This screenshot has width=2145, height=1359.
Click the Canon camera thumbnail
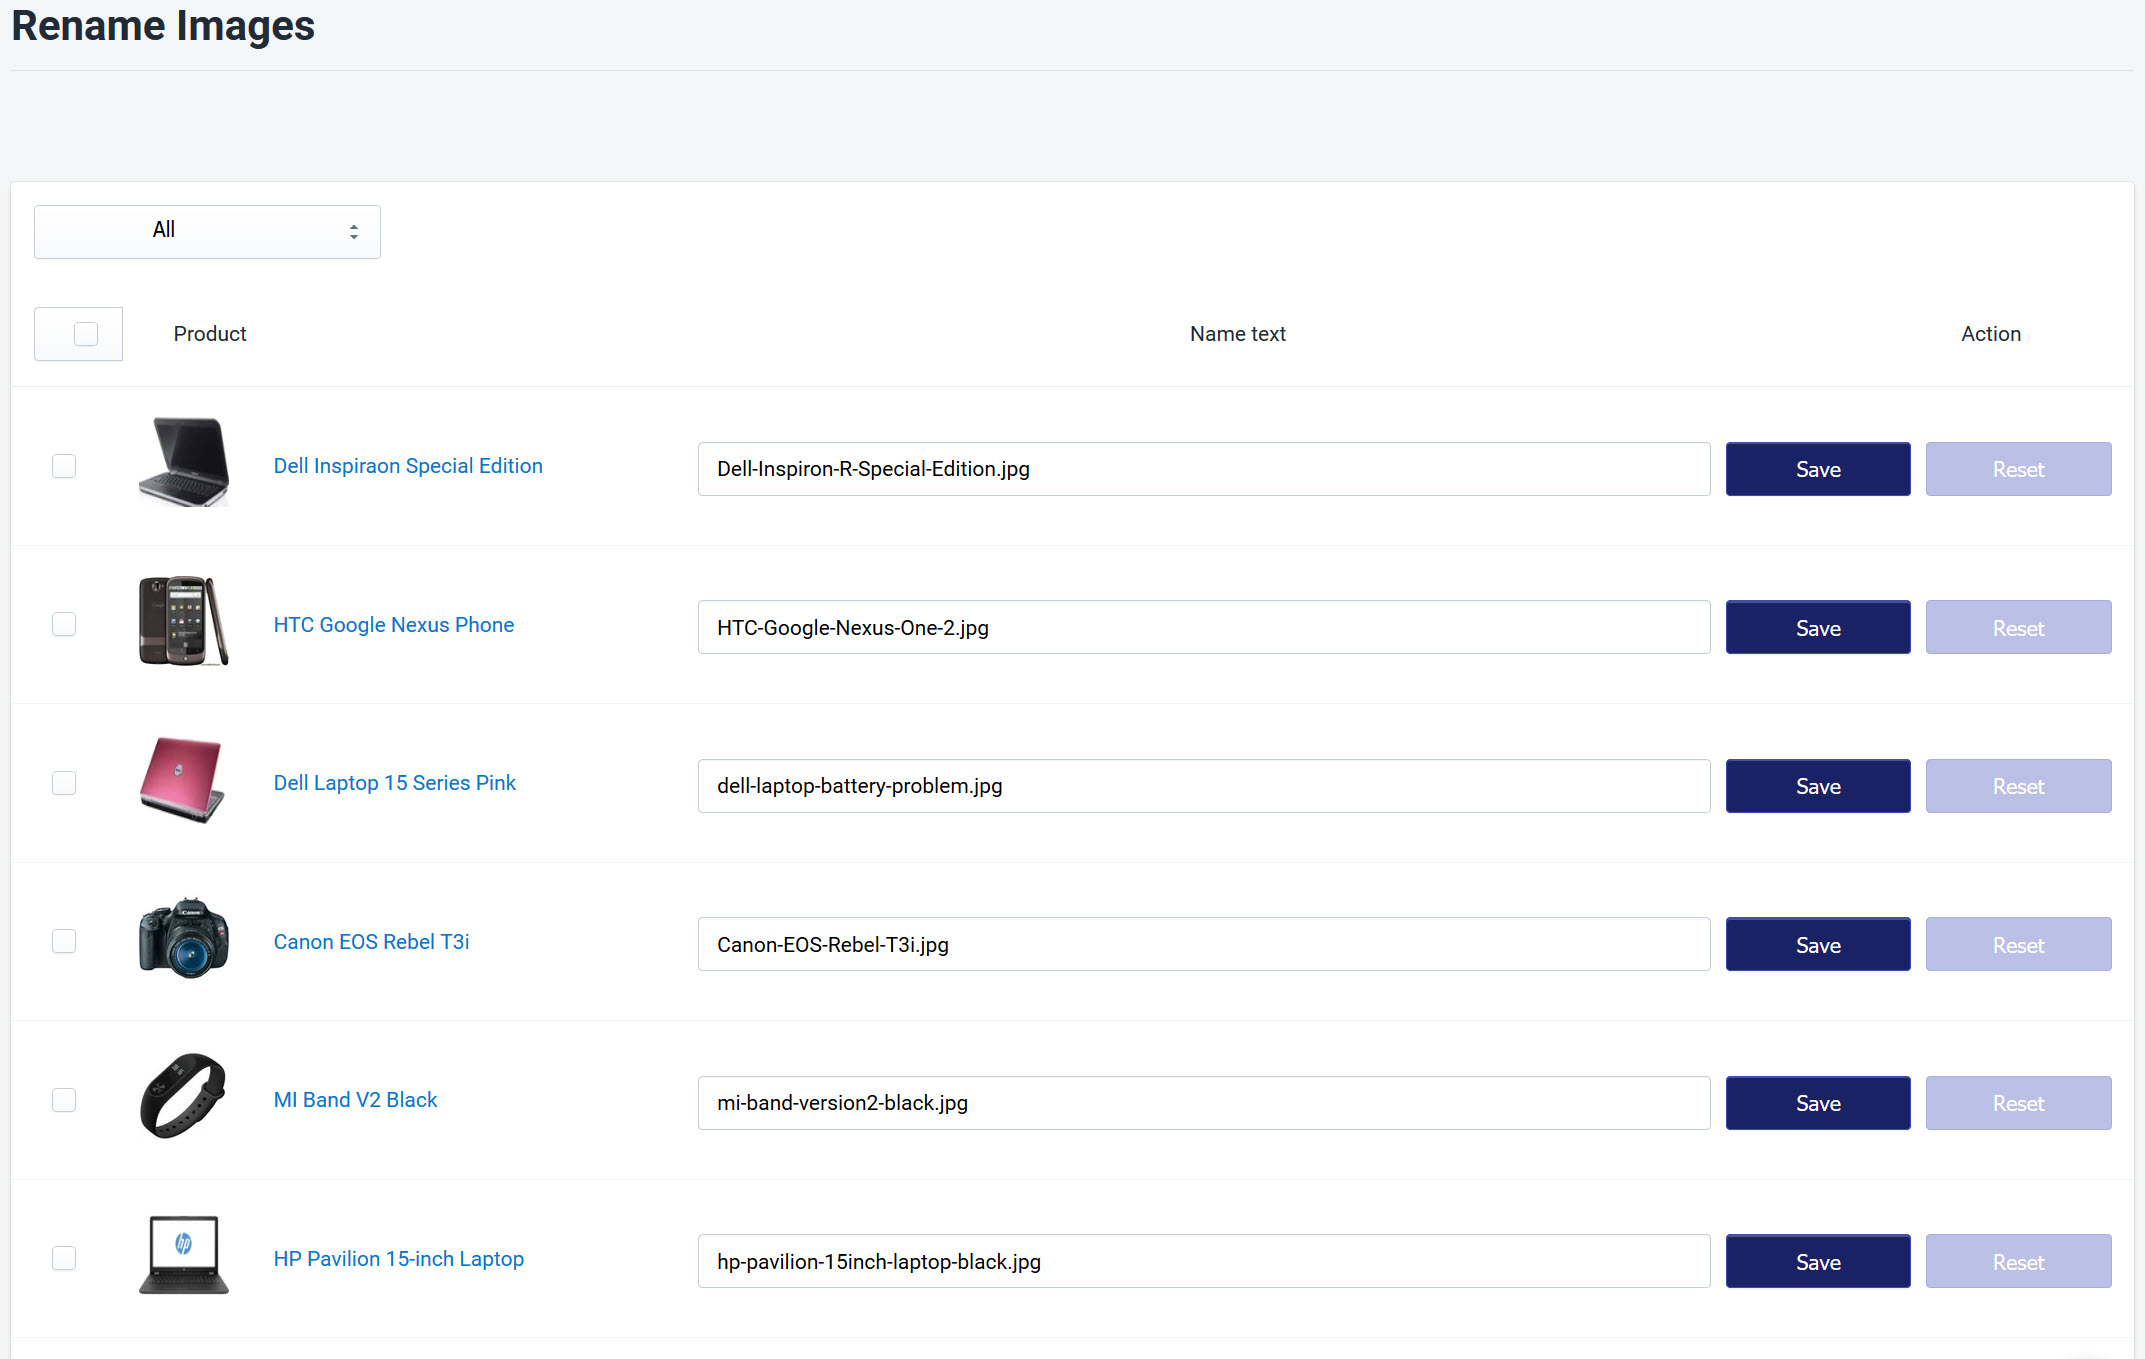coord(184,938)
